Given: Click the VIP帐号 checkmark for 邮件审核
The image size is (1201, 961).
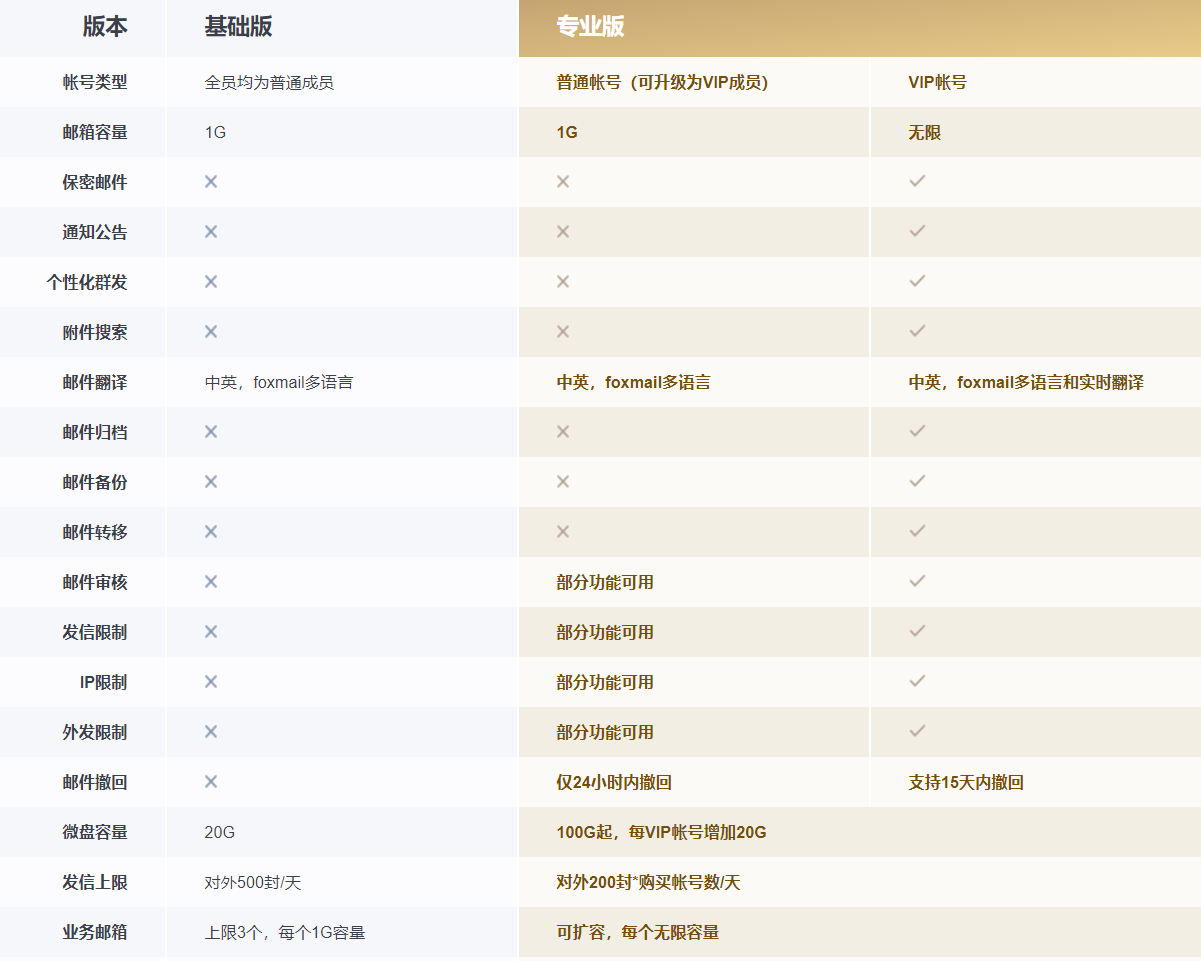Looking at the screenshot, I should coord(917,582).
